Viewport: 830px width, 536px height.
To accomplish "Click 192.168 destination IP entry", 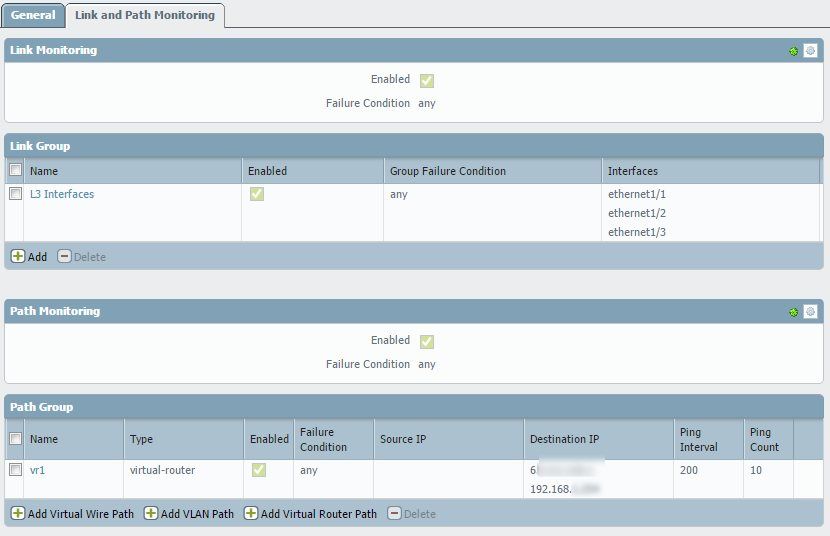I will (564, 489).
